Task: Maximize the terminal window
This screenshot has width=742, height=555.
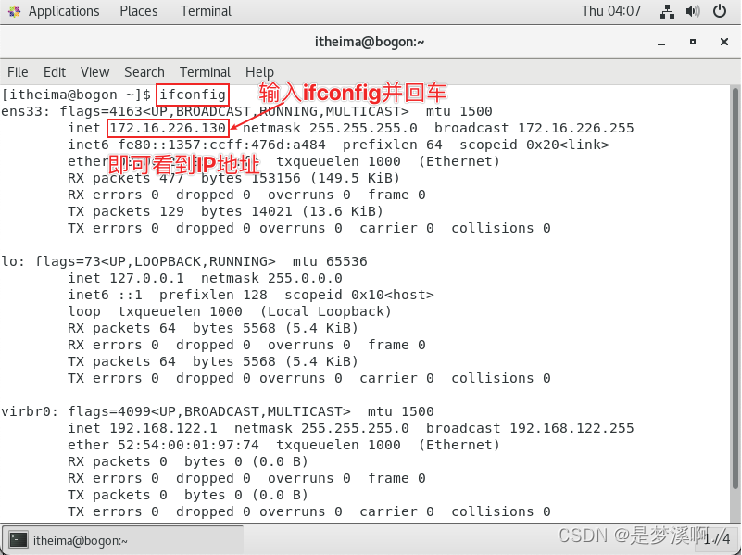Action: (693, 42)
